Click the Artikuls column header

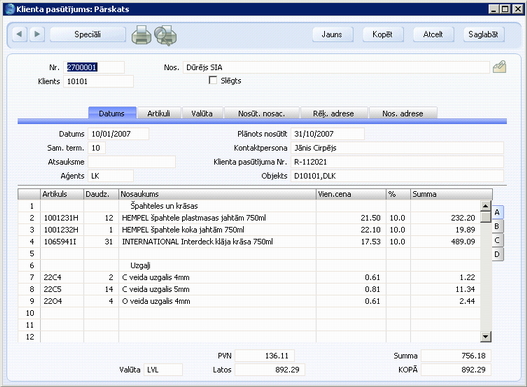pos(62,194)
